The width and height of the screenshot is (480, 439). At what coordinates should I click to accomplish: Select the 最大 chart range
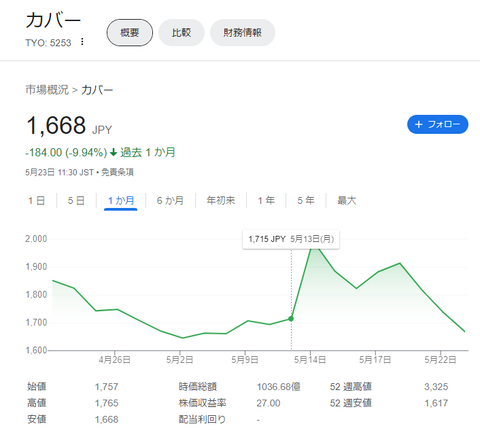click(347, 200)
